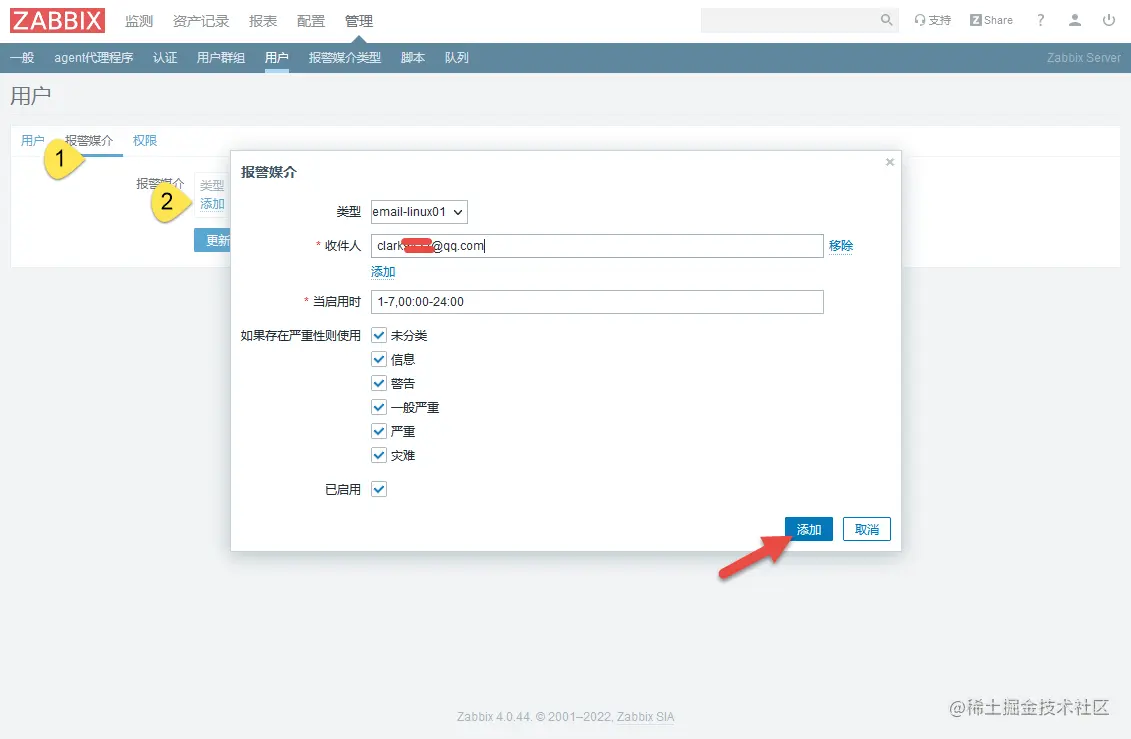Screen dimensions: 1131x739
Task: Toggle the 已启用 checkbox
Action: pos(378,489)
